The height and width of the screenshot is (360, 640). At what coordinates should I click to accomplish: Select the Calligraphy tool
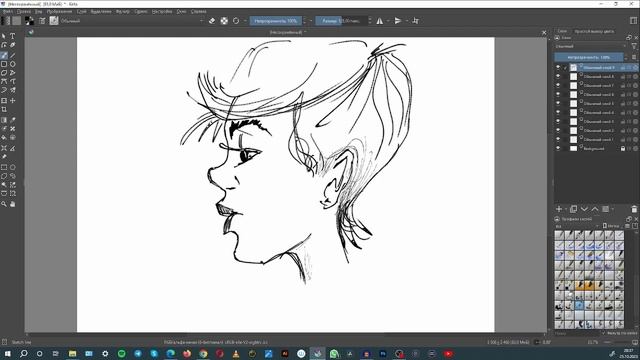coord(13,45)
